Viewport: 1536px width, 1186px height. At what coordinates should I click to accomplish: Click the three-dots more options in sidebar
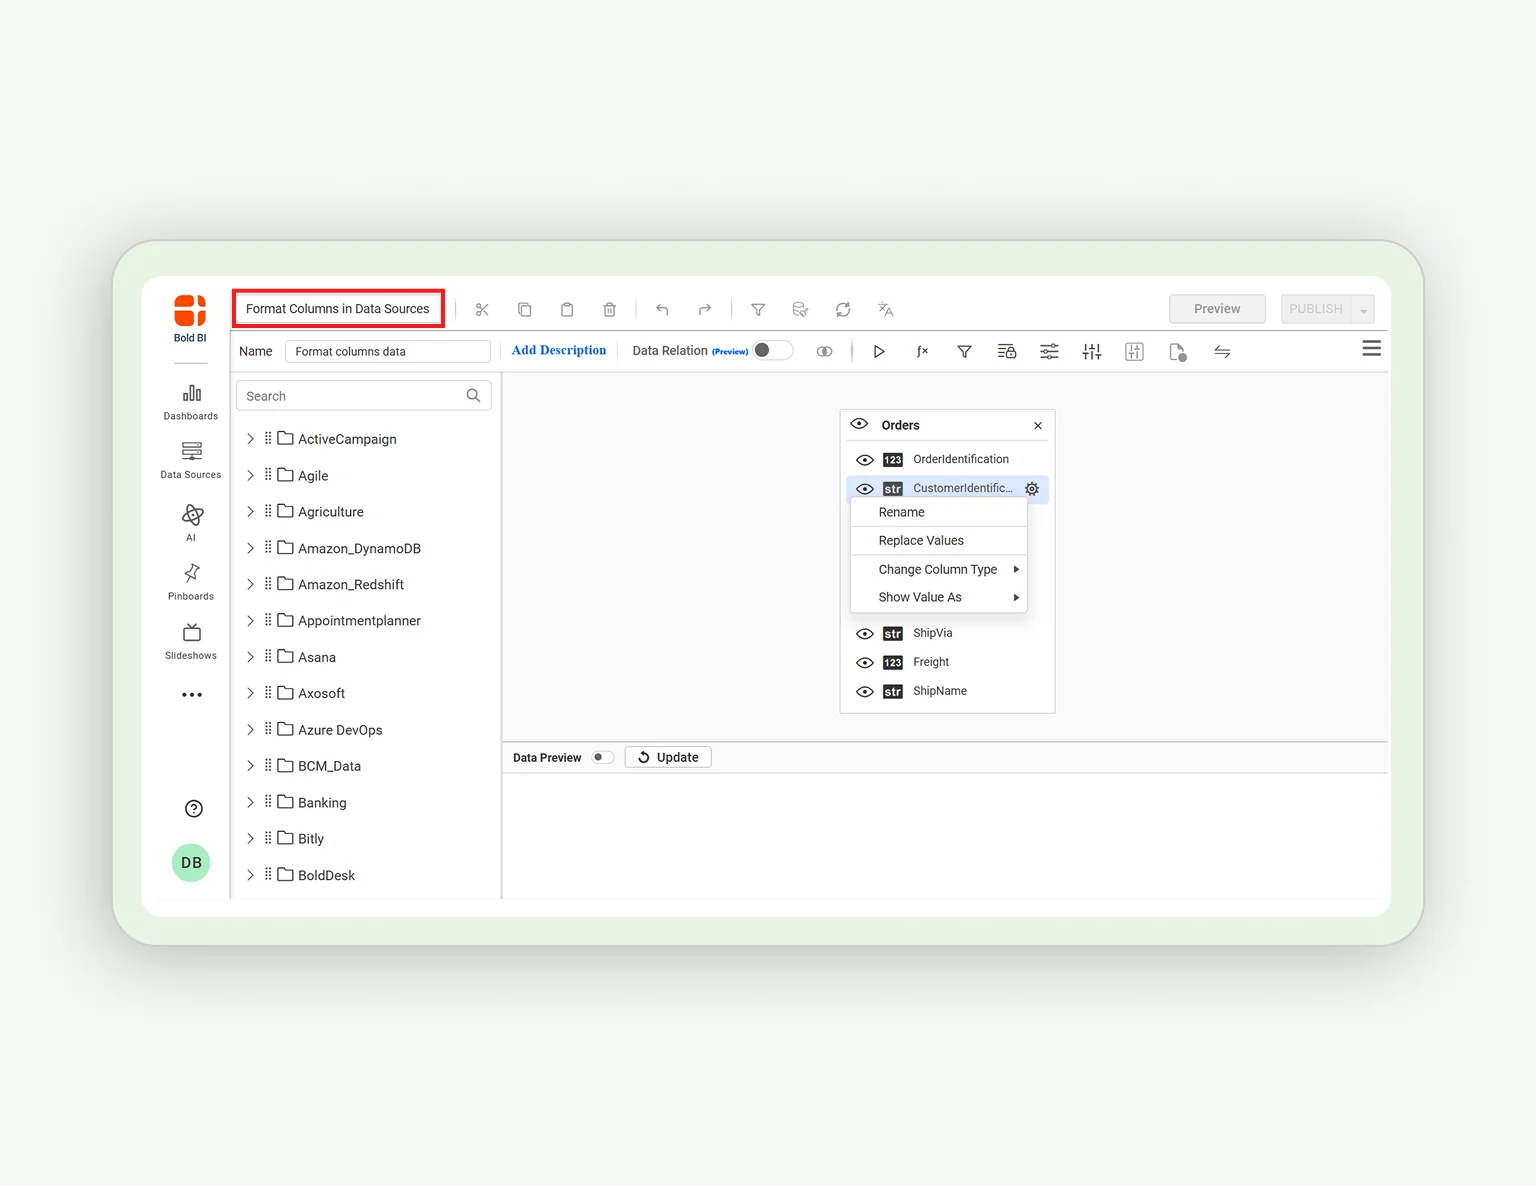(x=191, y=695)
